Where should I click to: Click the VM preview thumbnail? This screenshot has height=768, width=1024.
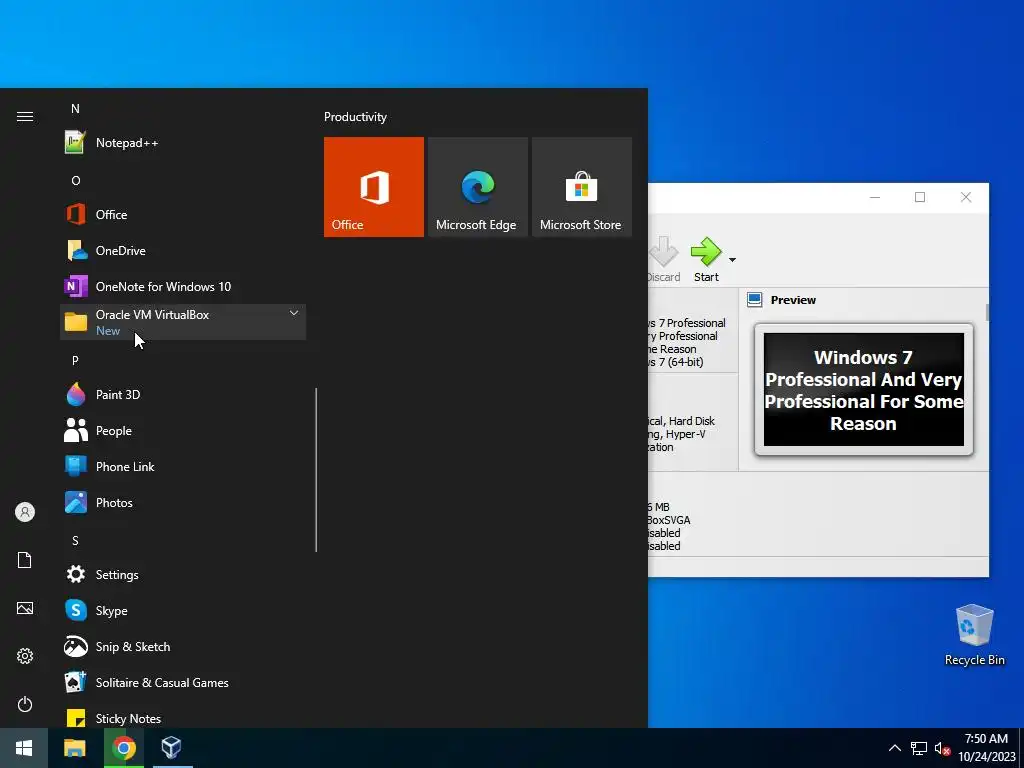(x=863, y=389)
